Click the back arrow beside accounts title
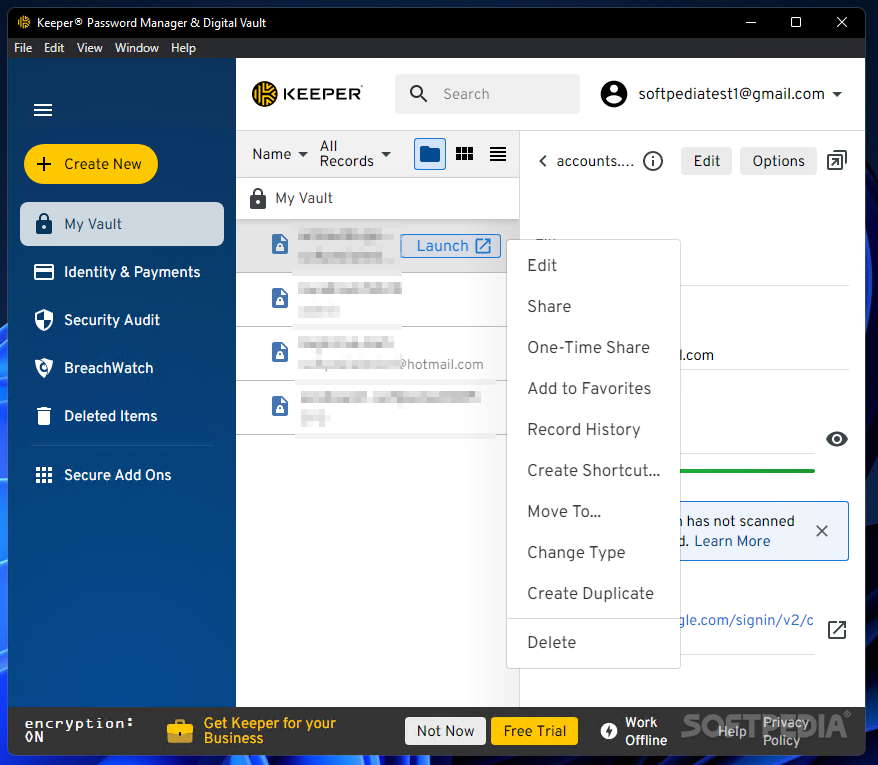 pos(543,161)
